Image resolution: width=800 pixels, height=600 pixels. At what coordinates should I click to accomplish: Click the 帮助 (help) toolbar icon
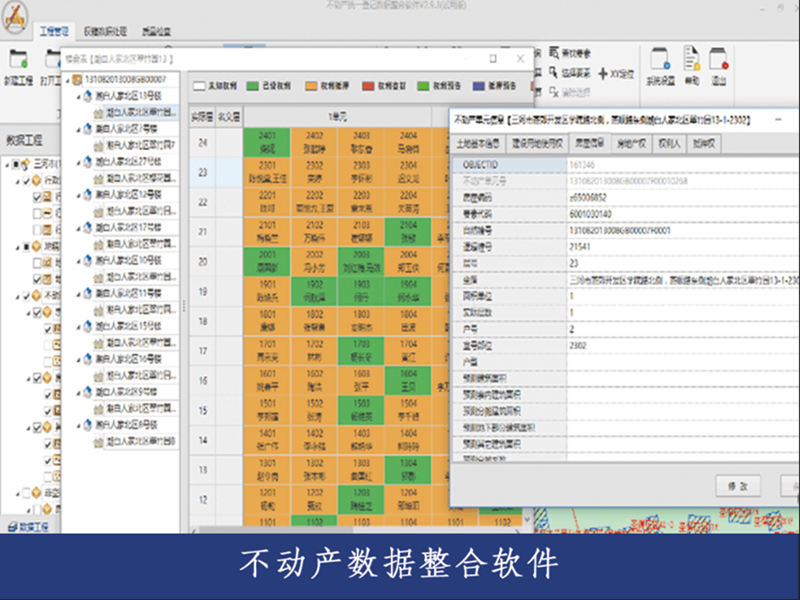tap(691, 59)
